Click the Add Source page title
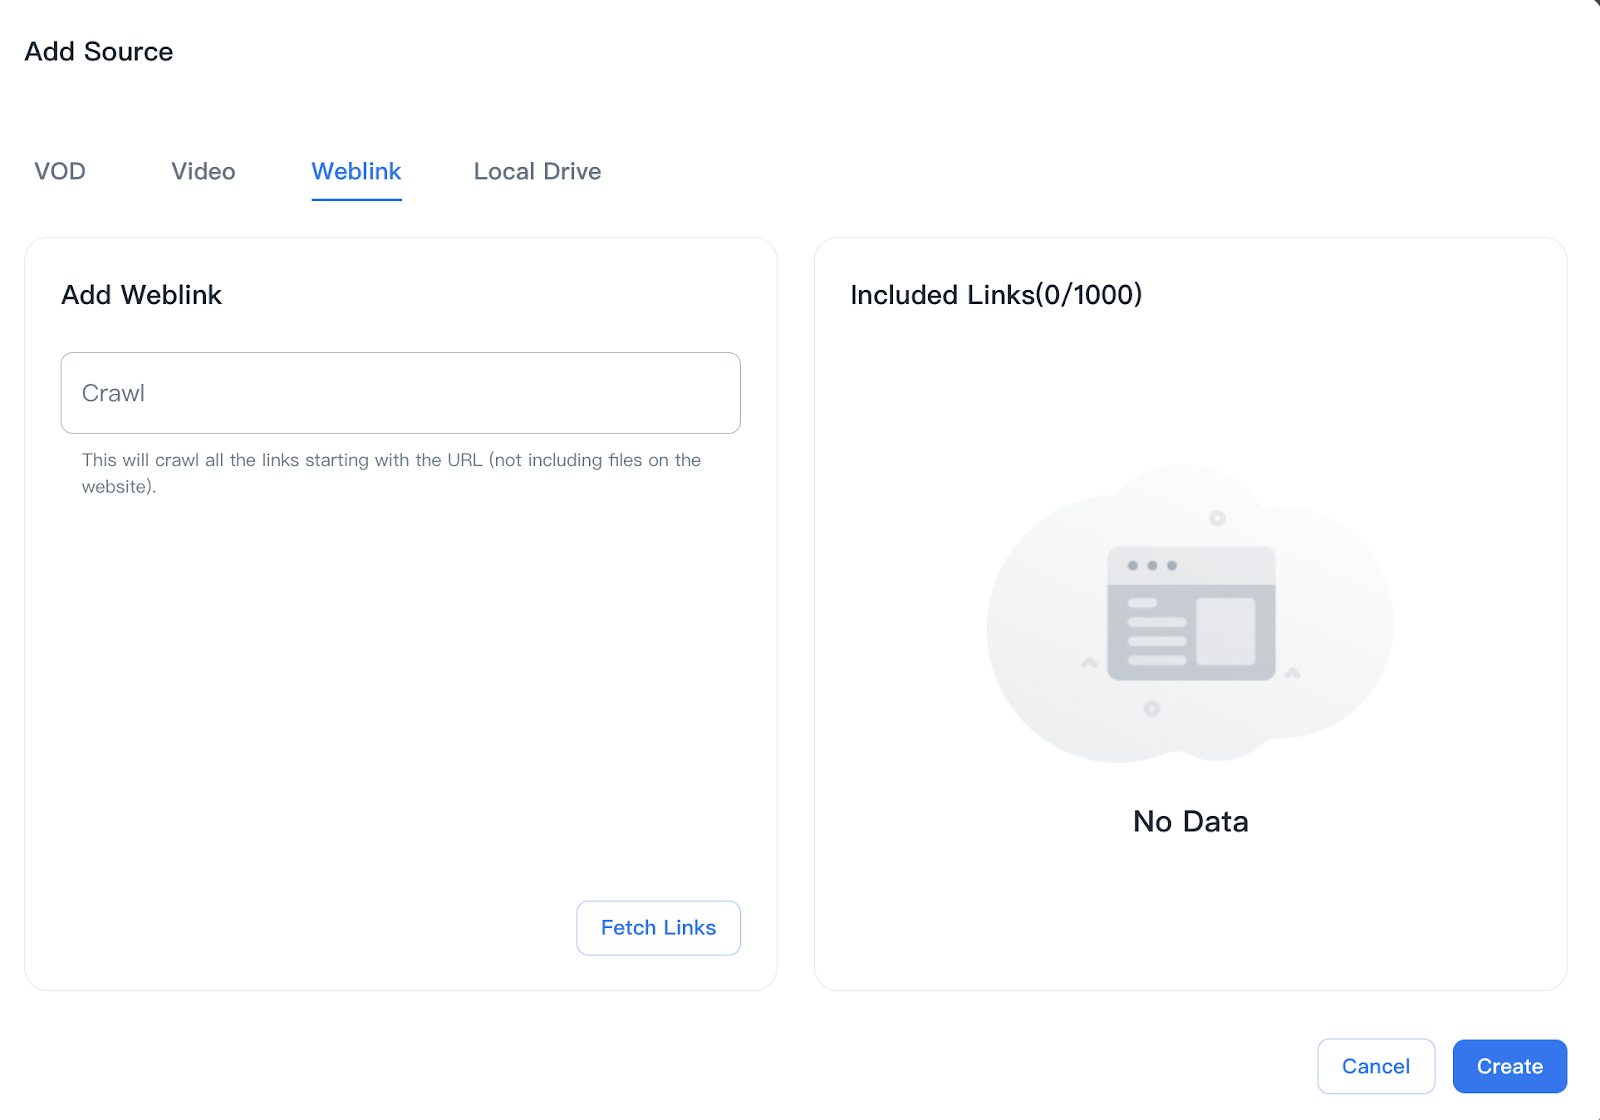The height and width of the screenshot is (1120, 1600). click(99, 51)
